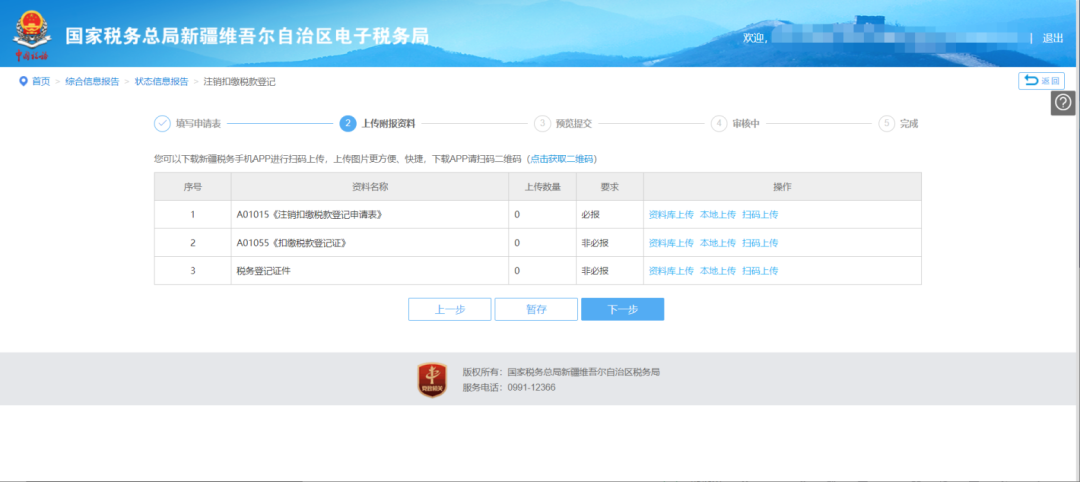Viewport: 1080px width, 482px height.
Task: Click 退出 to log out
Action: coord(1052,38)
